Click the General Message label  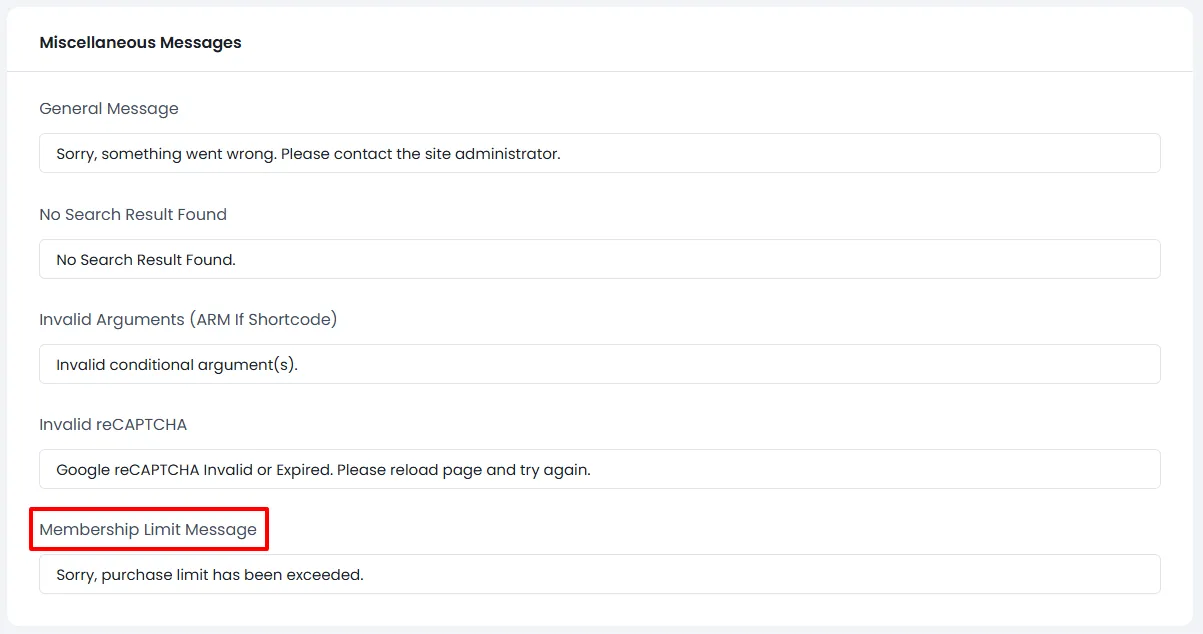(x=108, y=108)
